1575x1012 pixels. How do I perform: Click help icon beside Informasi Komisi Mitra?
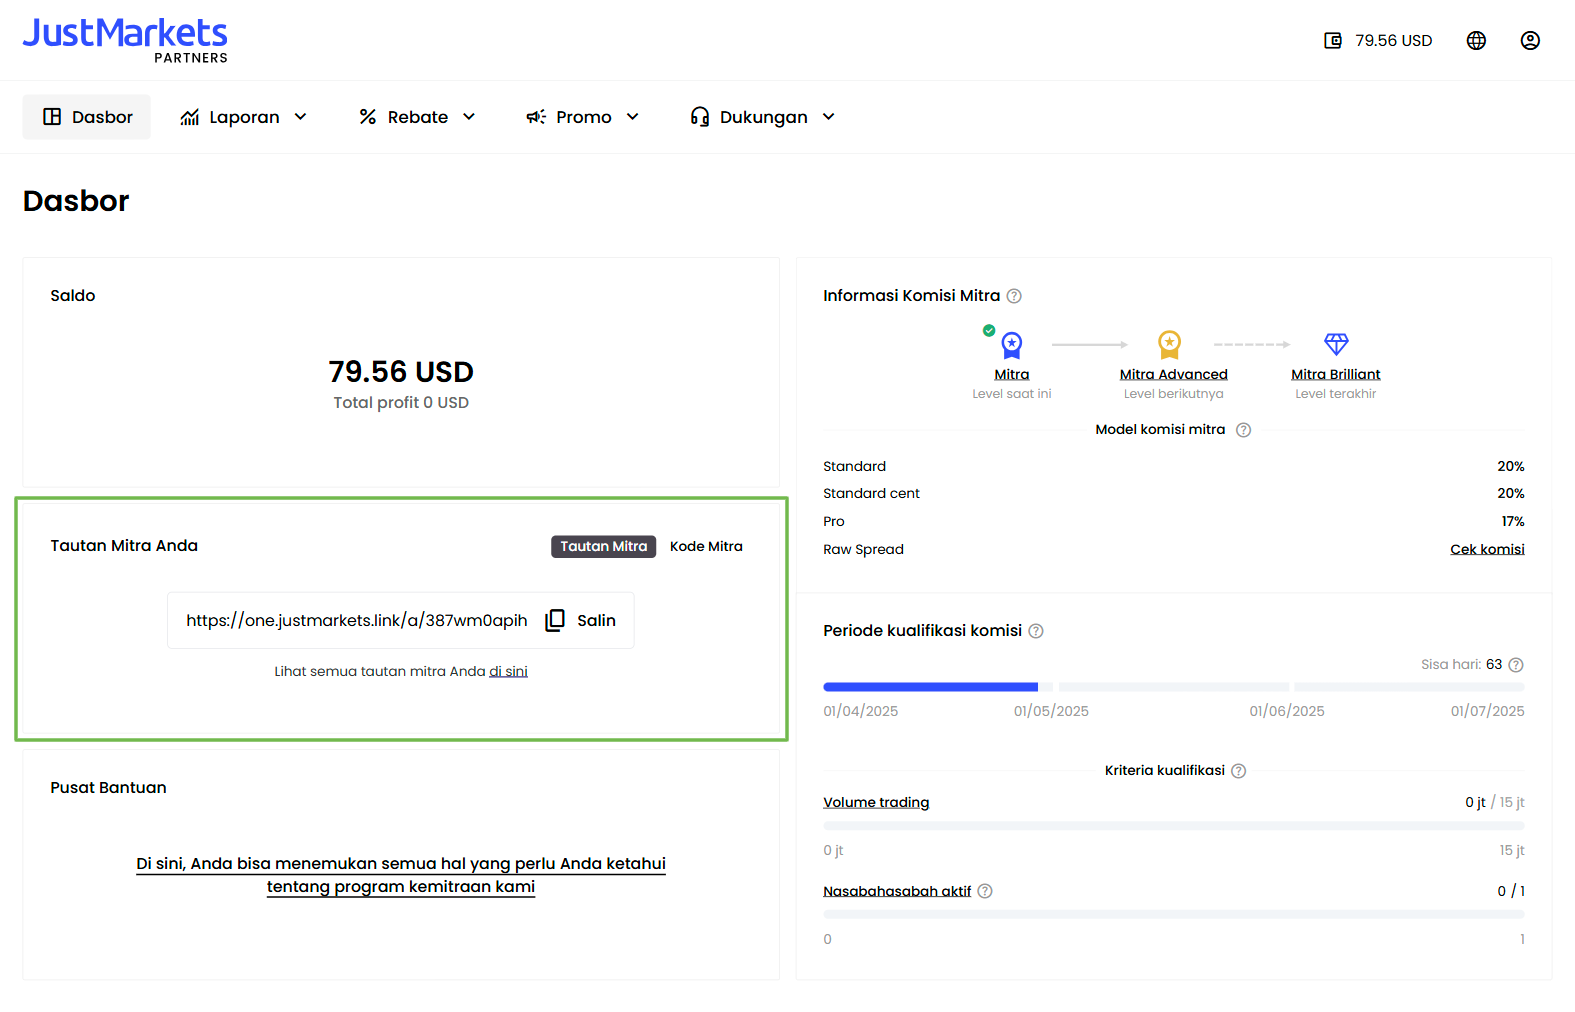tap(1014, 296)
